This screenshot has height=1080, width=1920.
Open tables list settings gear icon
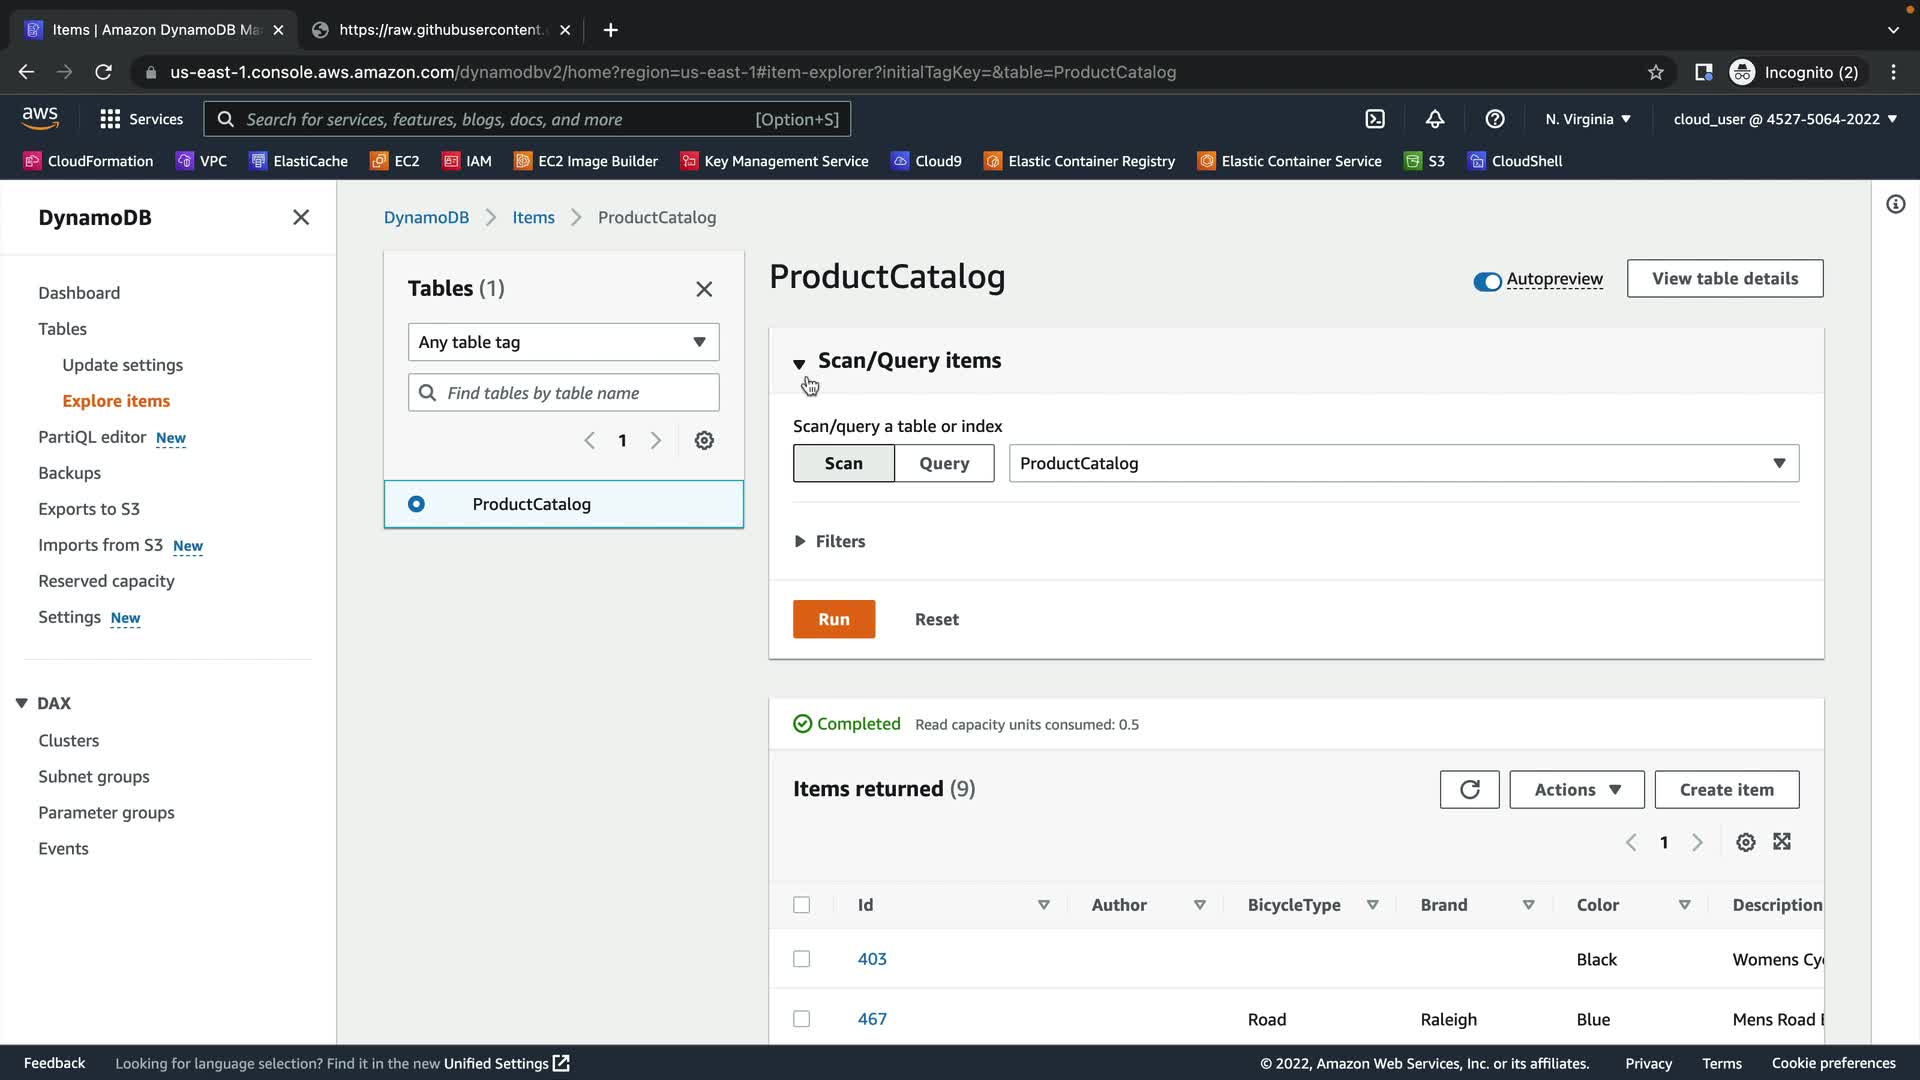coord(704,441)
